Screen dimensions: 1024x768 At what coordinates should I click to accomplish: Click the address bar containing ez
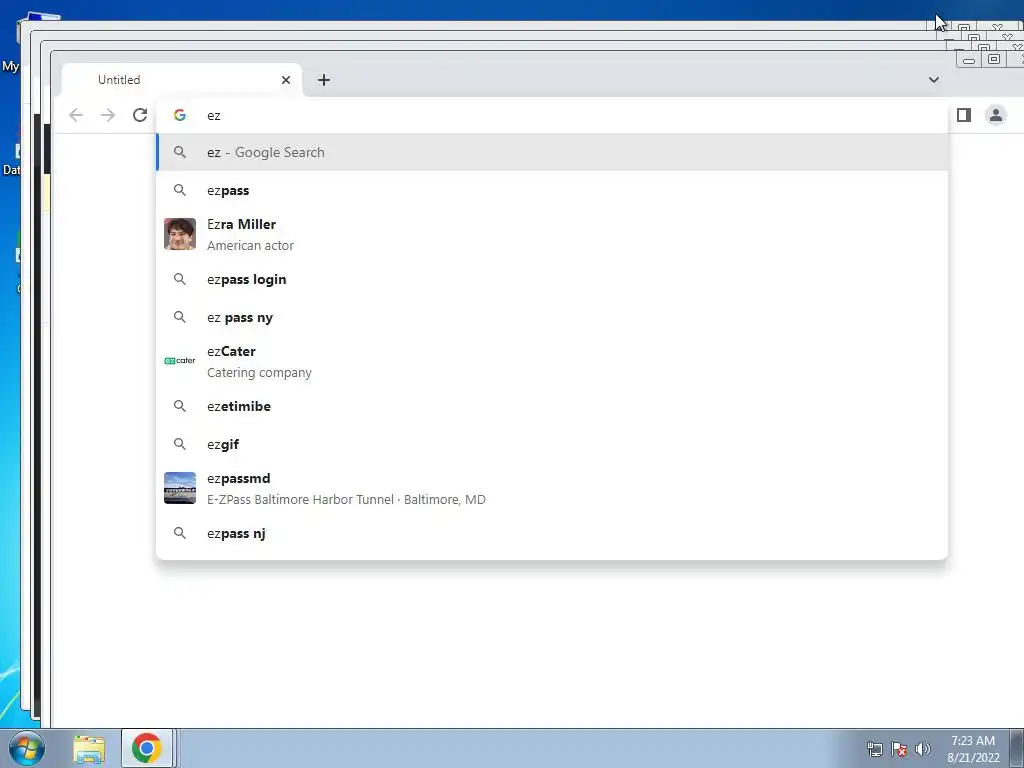[x=552, y=116]
